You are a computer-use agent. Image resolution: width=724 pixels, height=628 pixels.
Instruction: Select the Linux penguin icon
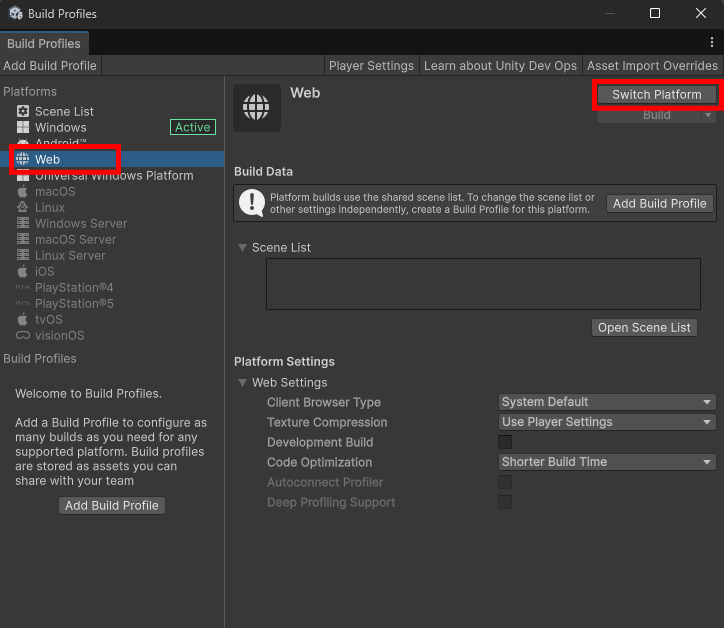[23, 208]
